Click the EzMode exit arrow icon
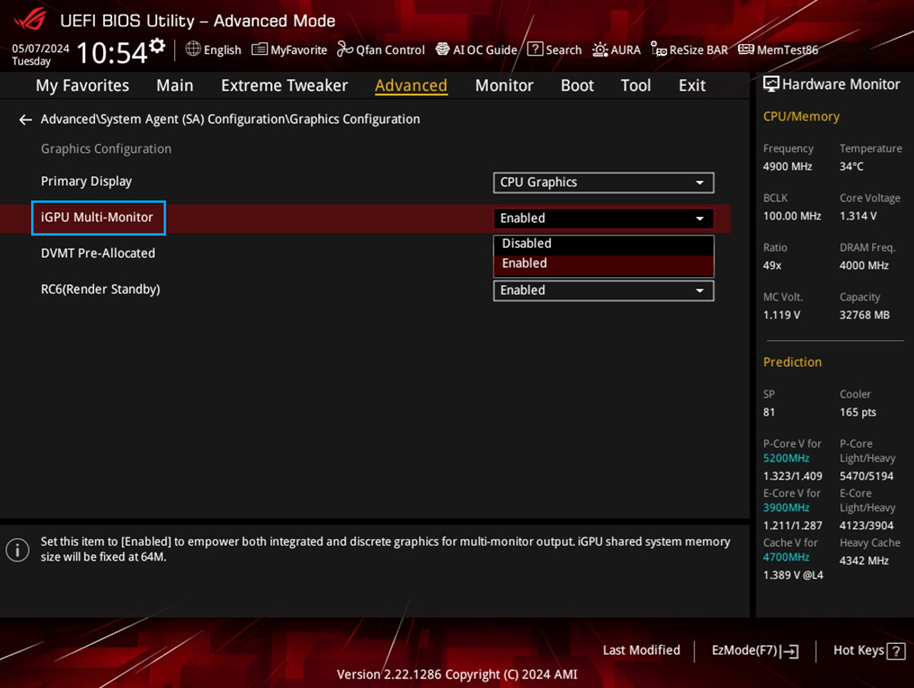 [791, 651]
